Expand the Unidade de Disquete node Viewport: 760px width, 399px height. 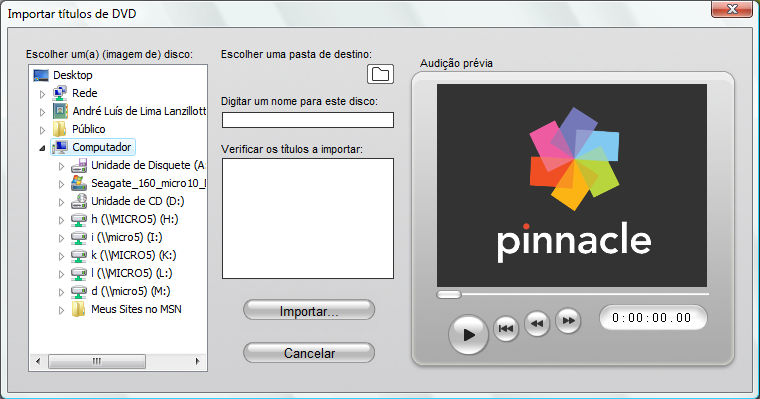pyautogui.click(x=62, y=166)
